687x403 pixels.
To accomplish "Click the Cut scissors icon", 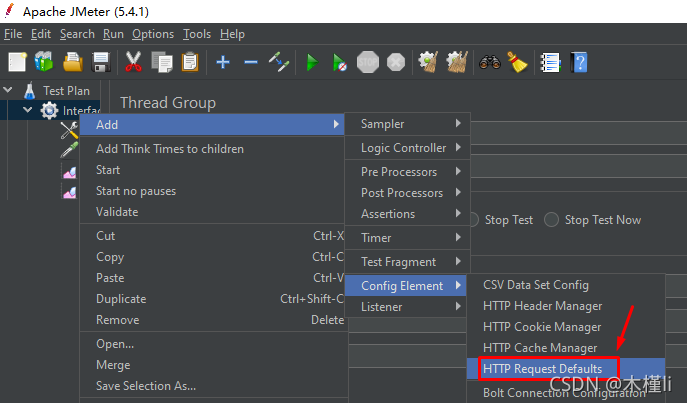I will (133, 62).
